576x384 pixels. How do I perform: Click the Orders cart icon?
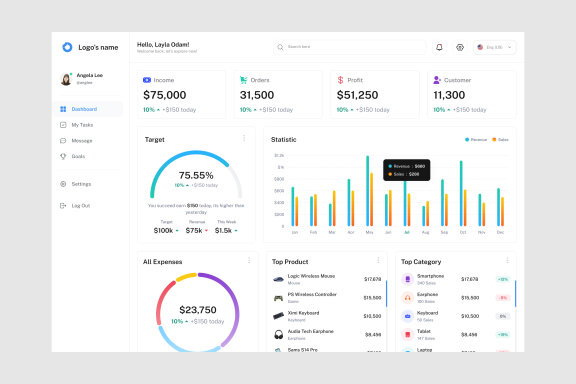[243, 80]
